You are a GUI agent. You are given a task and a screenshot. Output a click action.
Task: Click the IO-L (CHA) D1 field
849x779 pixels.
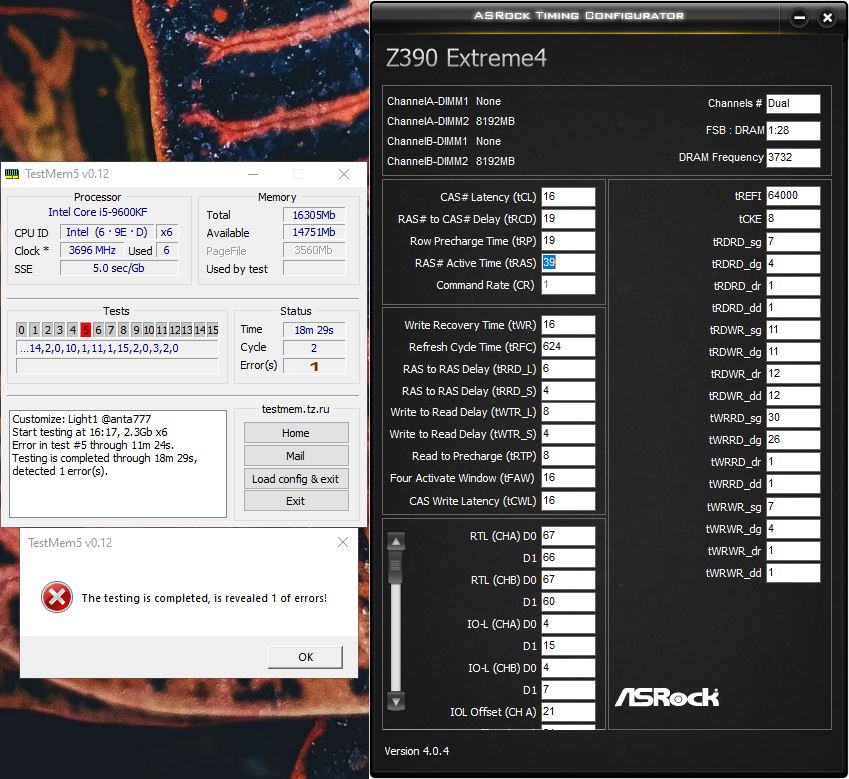pyautogui.click(x=568, y=646)
